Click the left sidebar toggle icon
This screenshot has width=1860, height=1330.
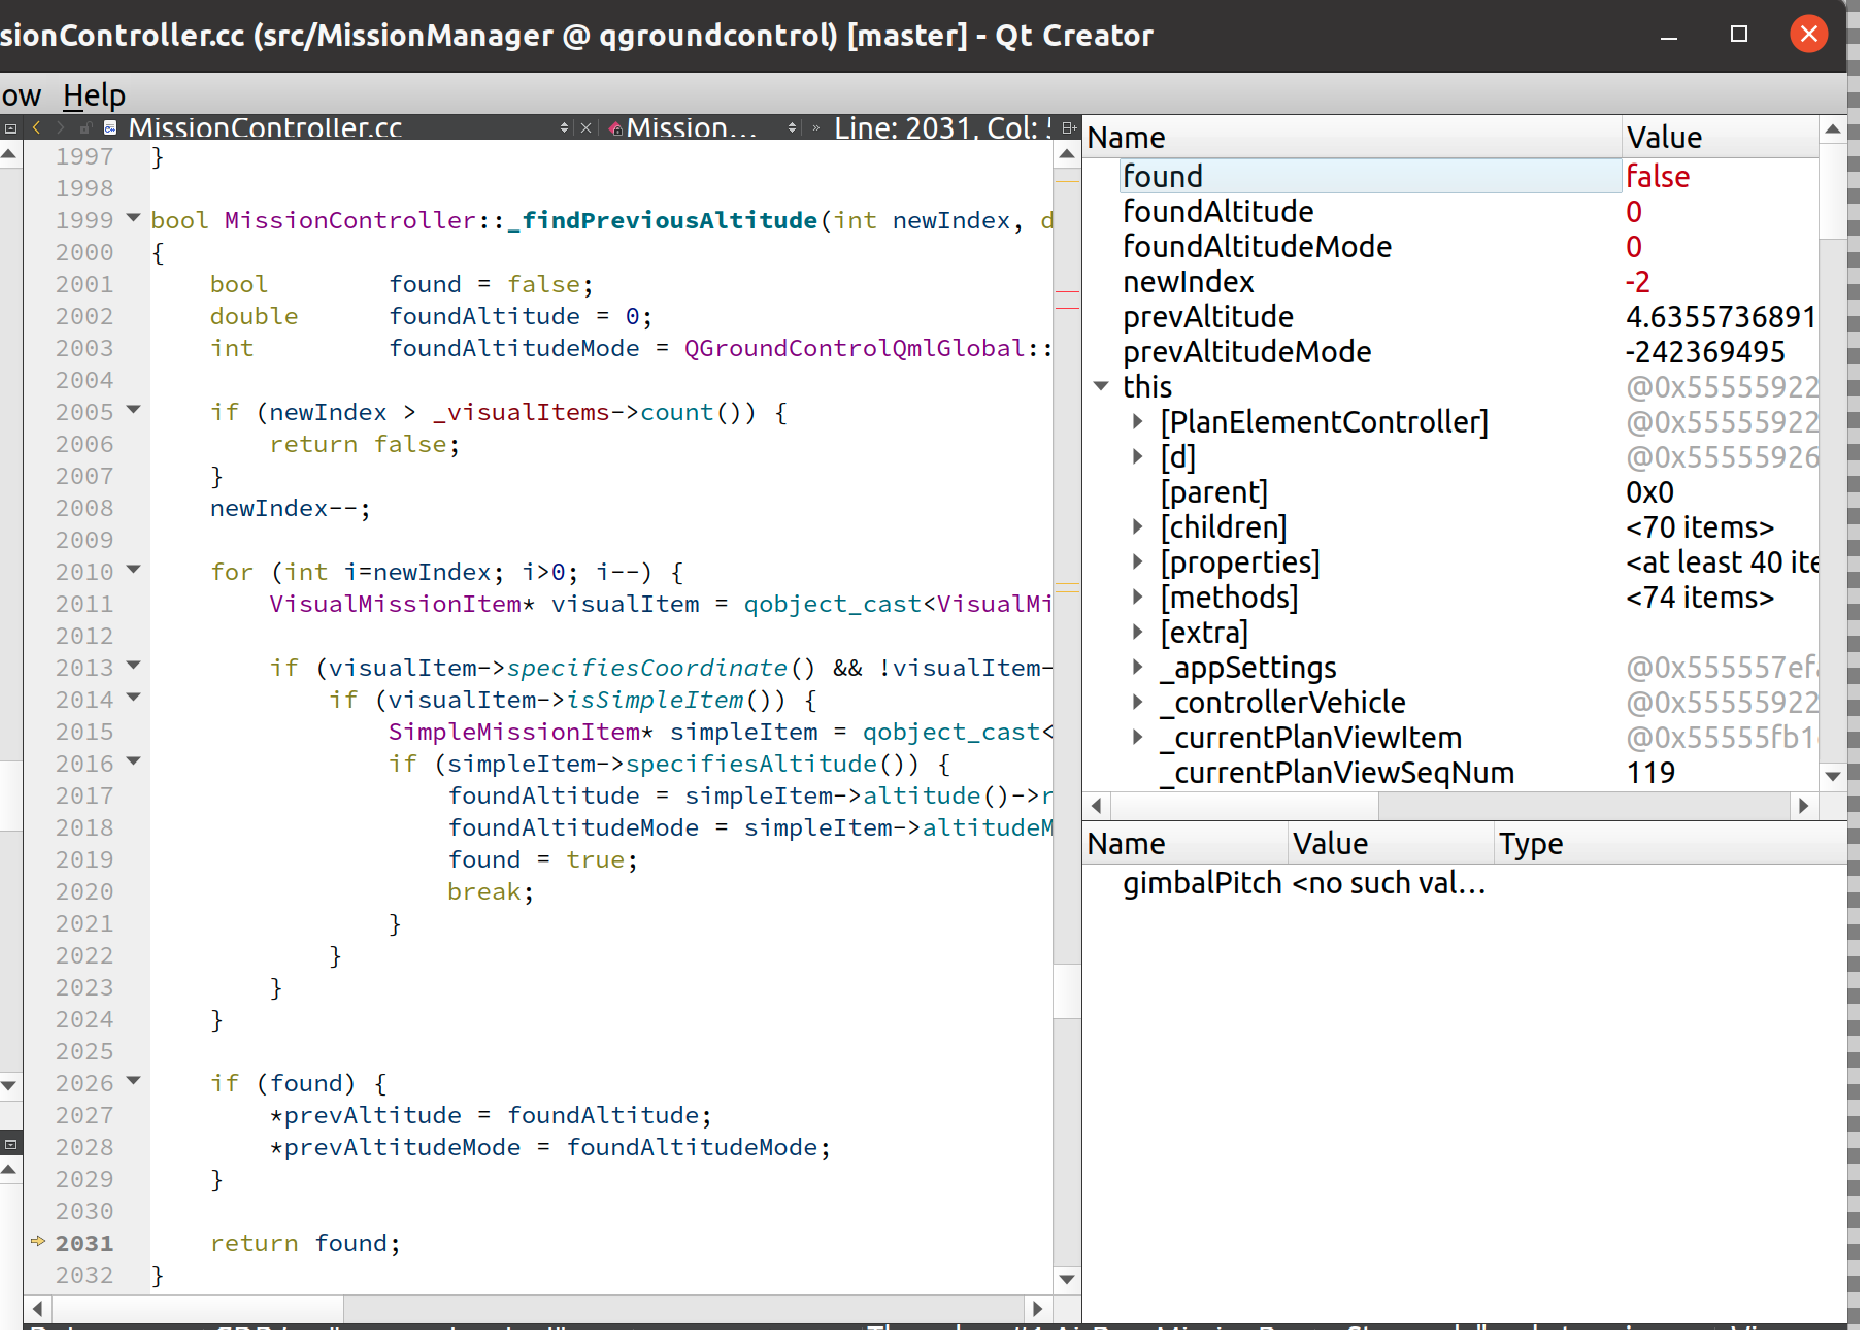(10, 128)
